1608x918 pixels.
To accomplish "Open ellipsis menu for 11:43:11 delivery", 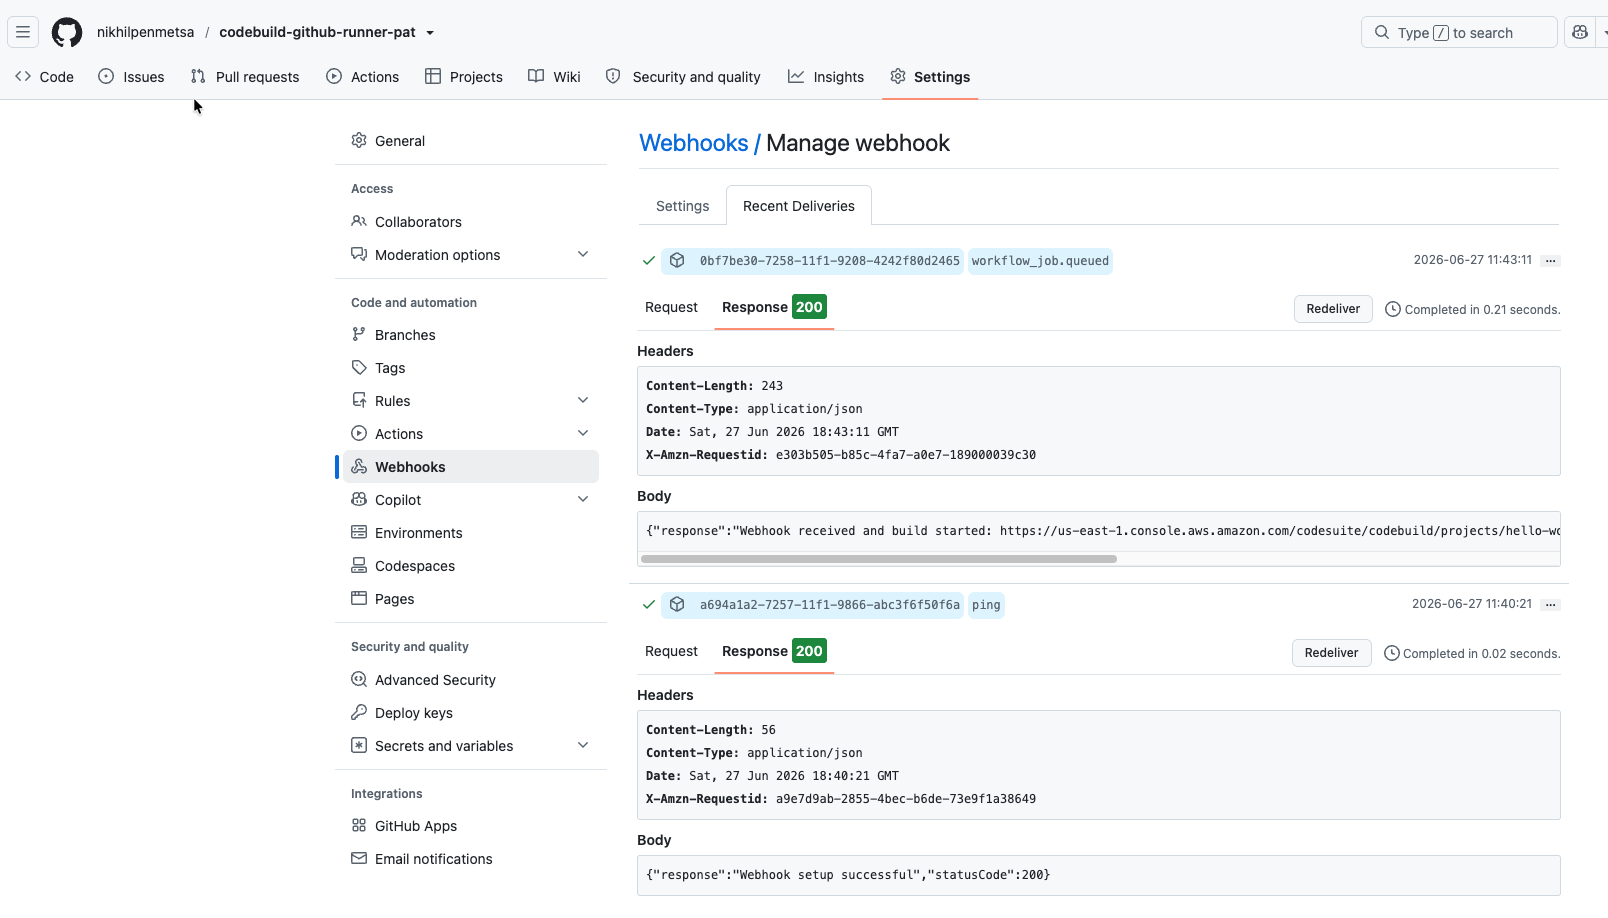I will [1550, 261].
